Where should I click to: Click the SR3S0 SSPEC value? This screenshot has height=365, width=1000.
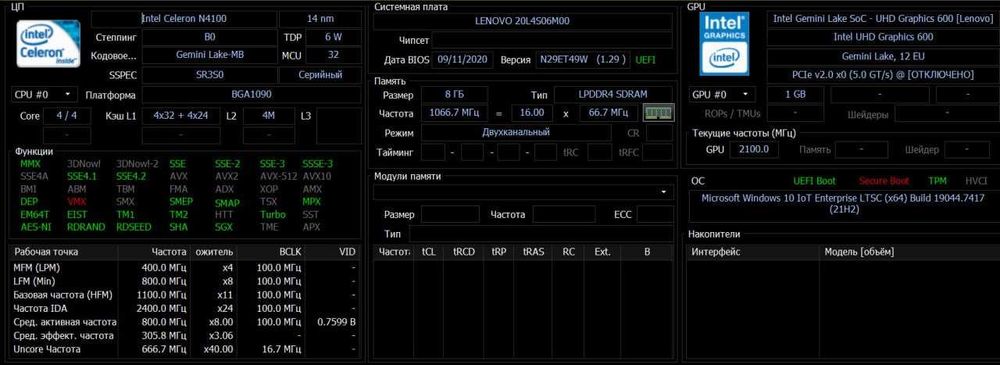209,74
